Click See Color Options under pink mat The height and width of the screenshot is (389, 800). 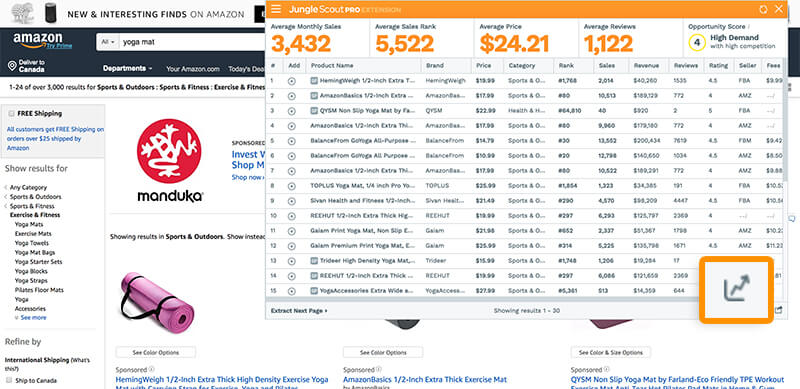pos(156,352)
